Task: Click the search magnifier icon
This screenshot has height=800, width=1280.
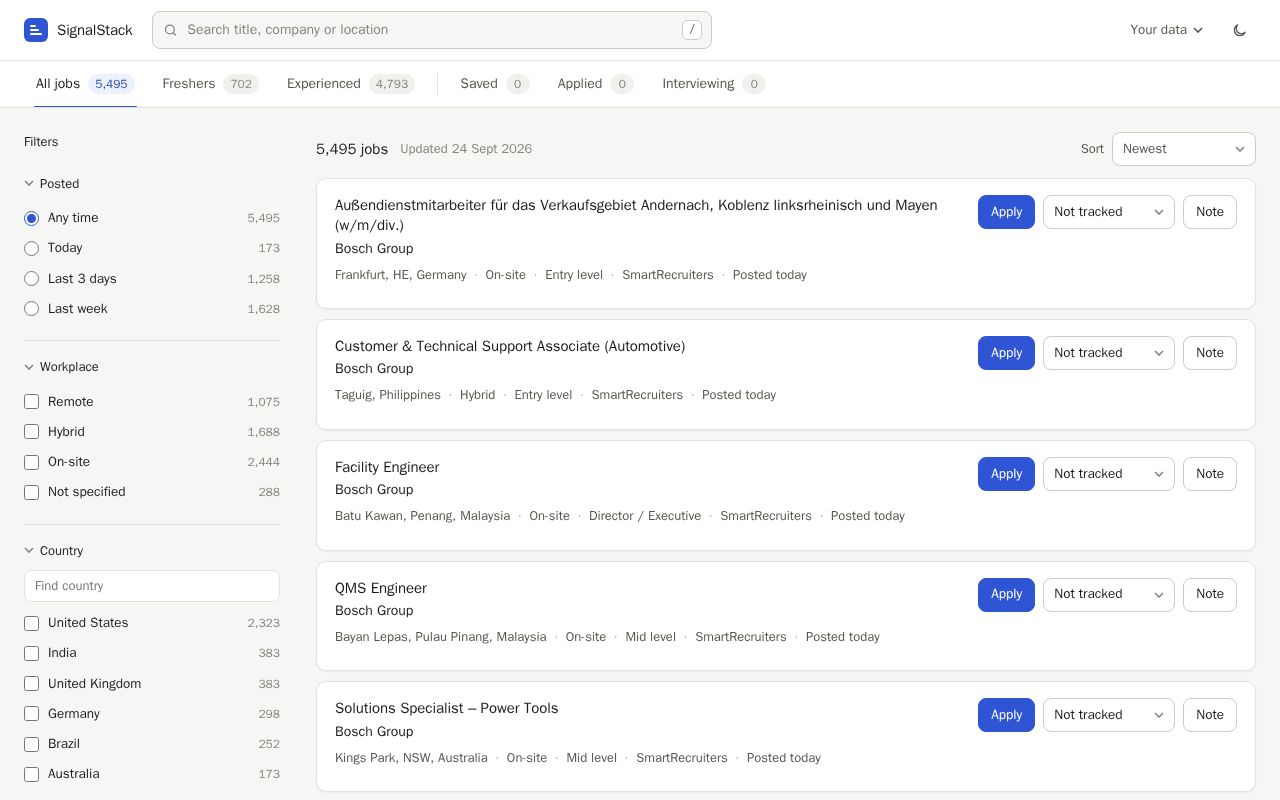Action: pyautogui.click(x=171, y=30)
